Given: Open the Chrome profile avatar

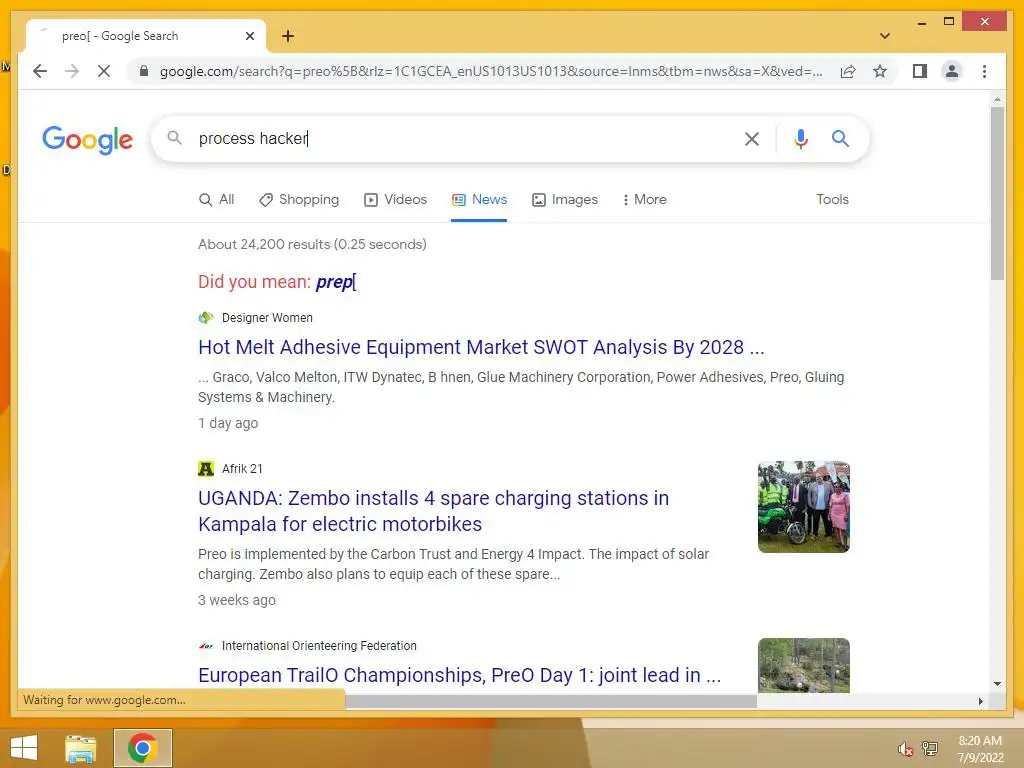Looking at the screenshot, I should tap(952, 71).
